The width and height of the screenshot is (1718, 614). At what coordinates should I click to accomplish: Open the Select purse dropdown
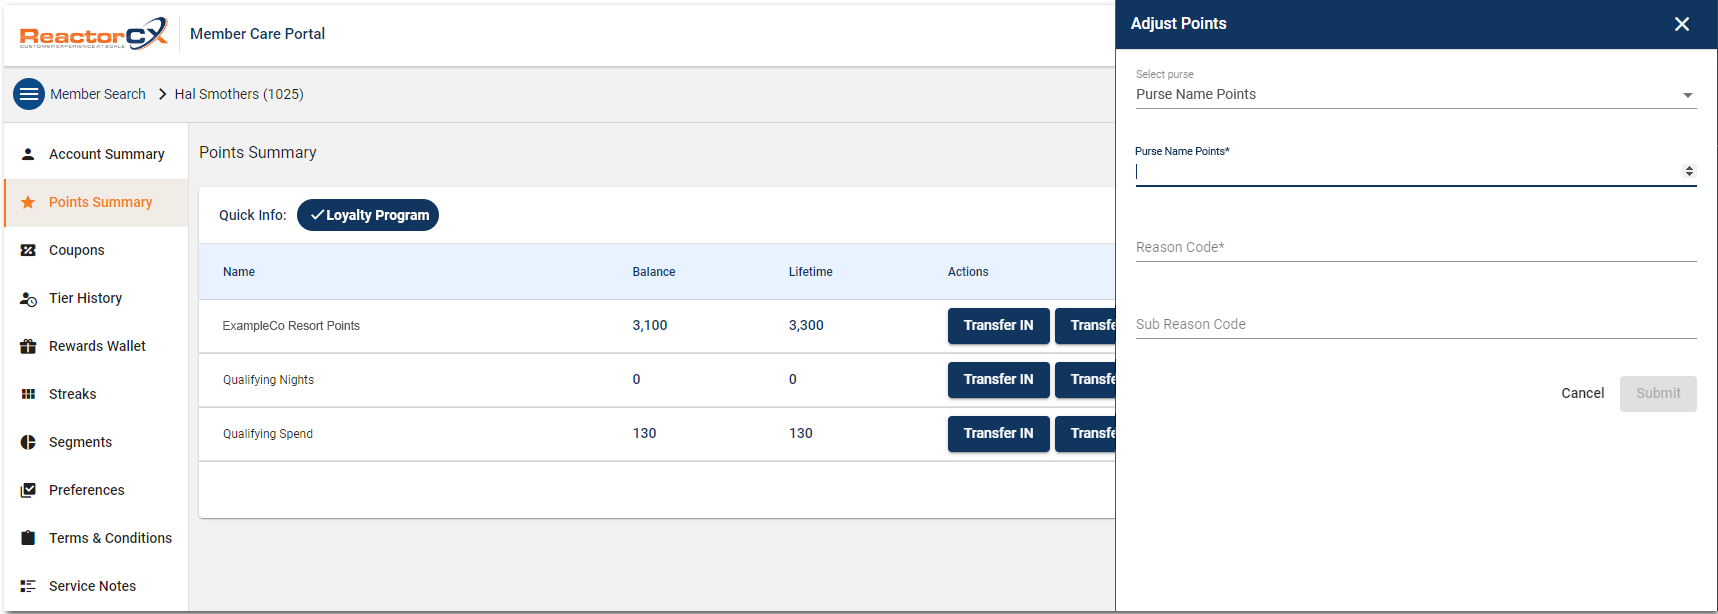point(1415,95)
